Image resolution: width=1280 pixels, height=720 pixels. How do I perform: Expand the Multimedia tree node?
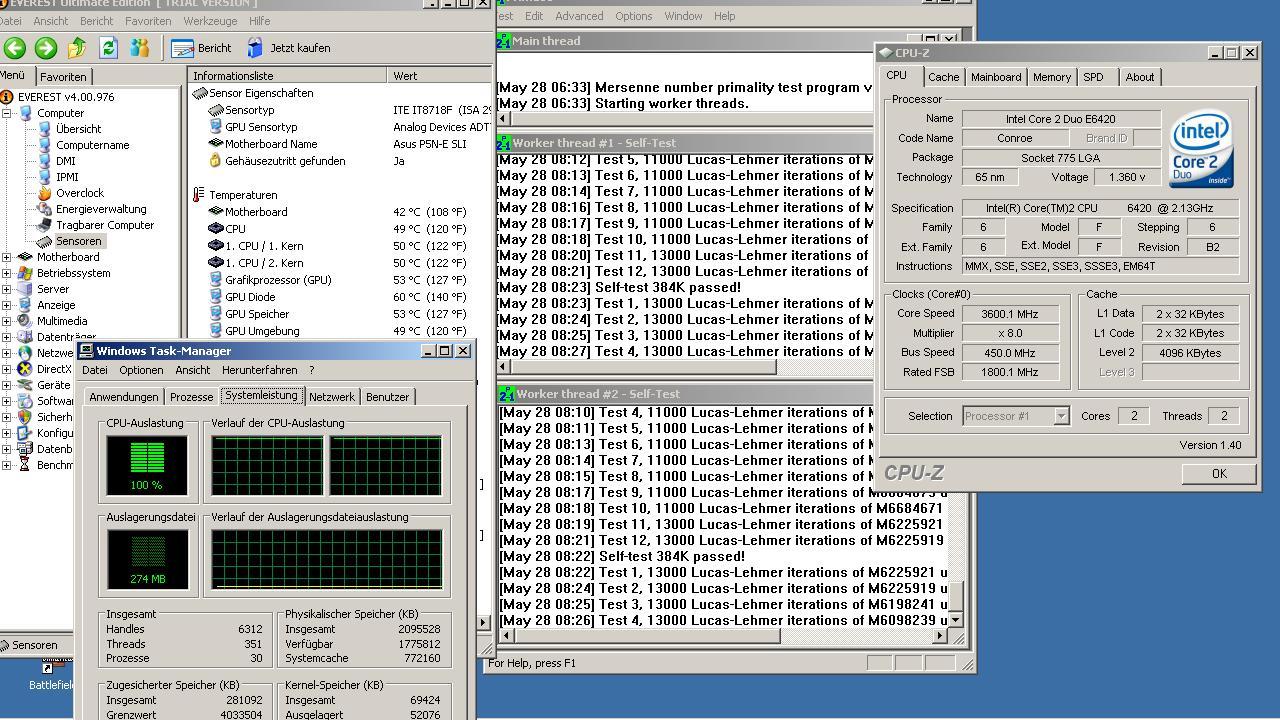7,321
